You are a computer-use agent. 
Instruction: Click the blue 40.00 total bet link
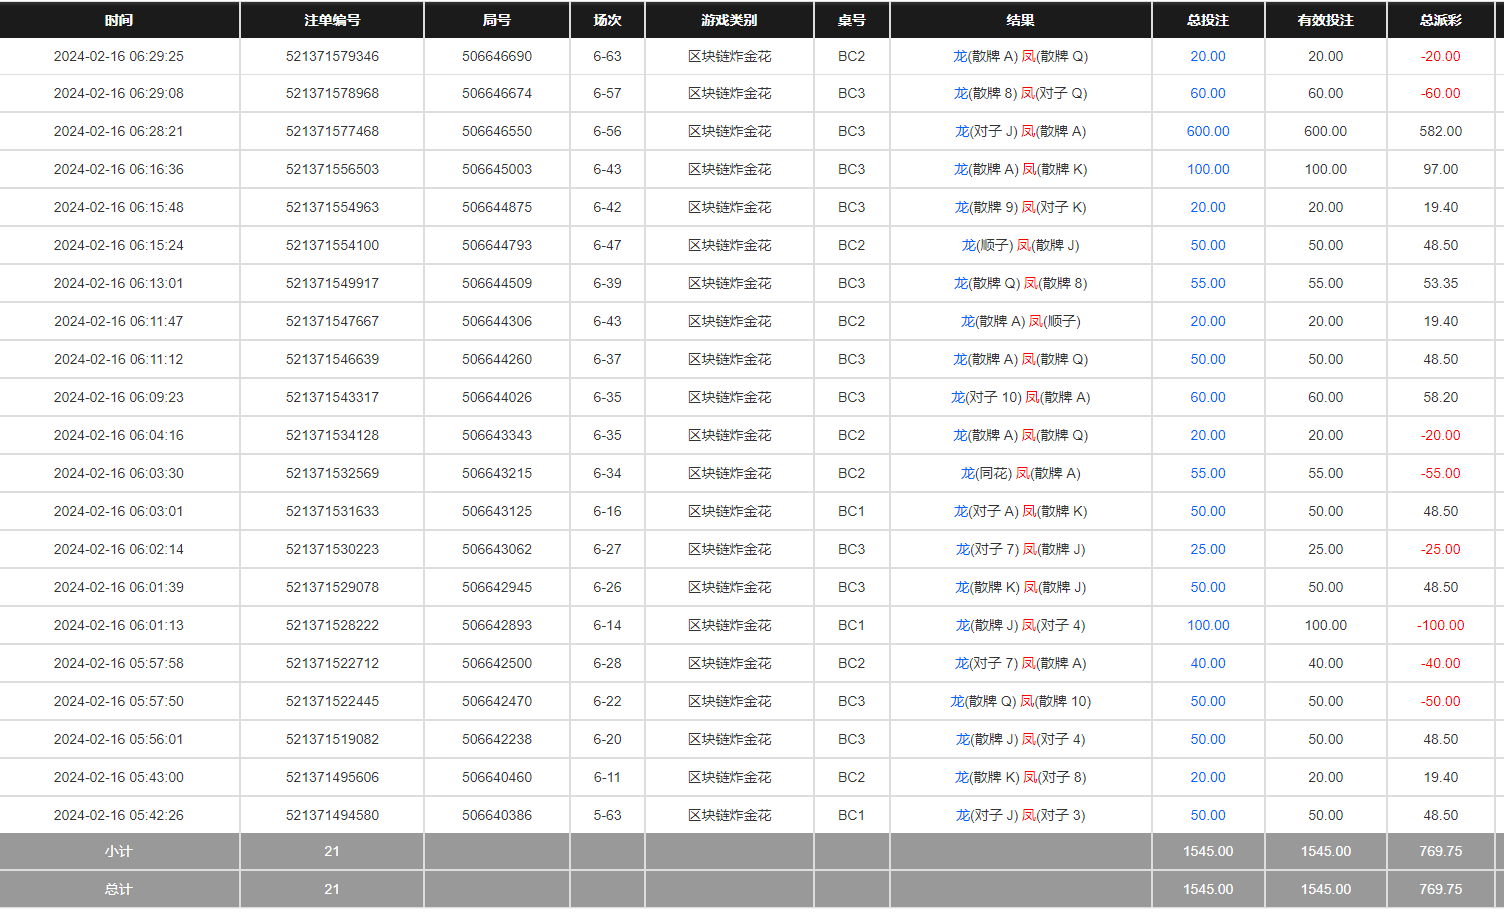coord(1208,663)
